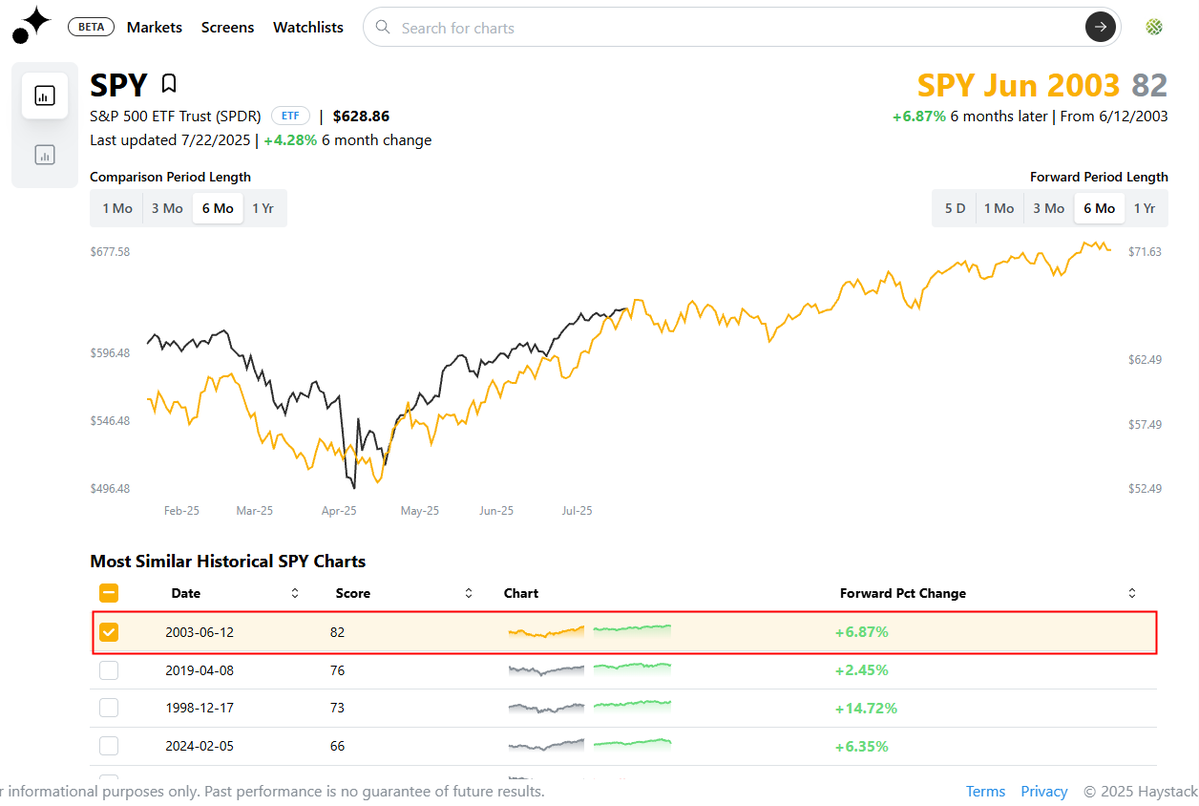
Task: Set comparison period to 3 Mo
Action: tap(167, 208)
